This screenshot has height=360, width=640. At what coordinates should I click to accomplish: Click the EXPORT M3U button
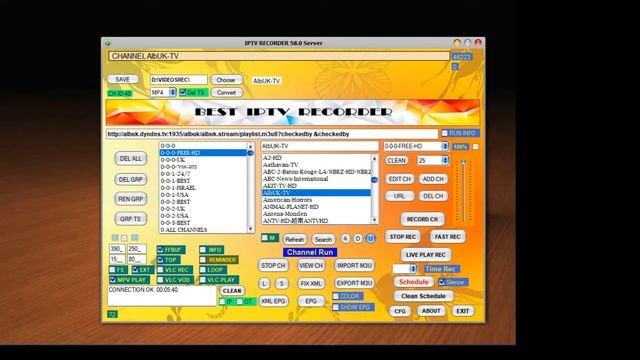(x=354, y=283)
